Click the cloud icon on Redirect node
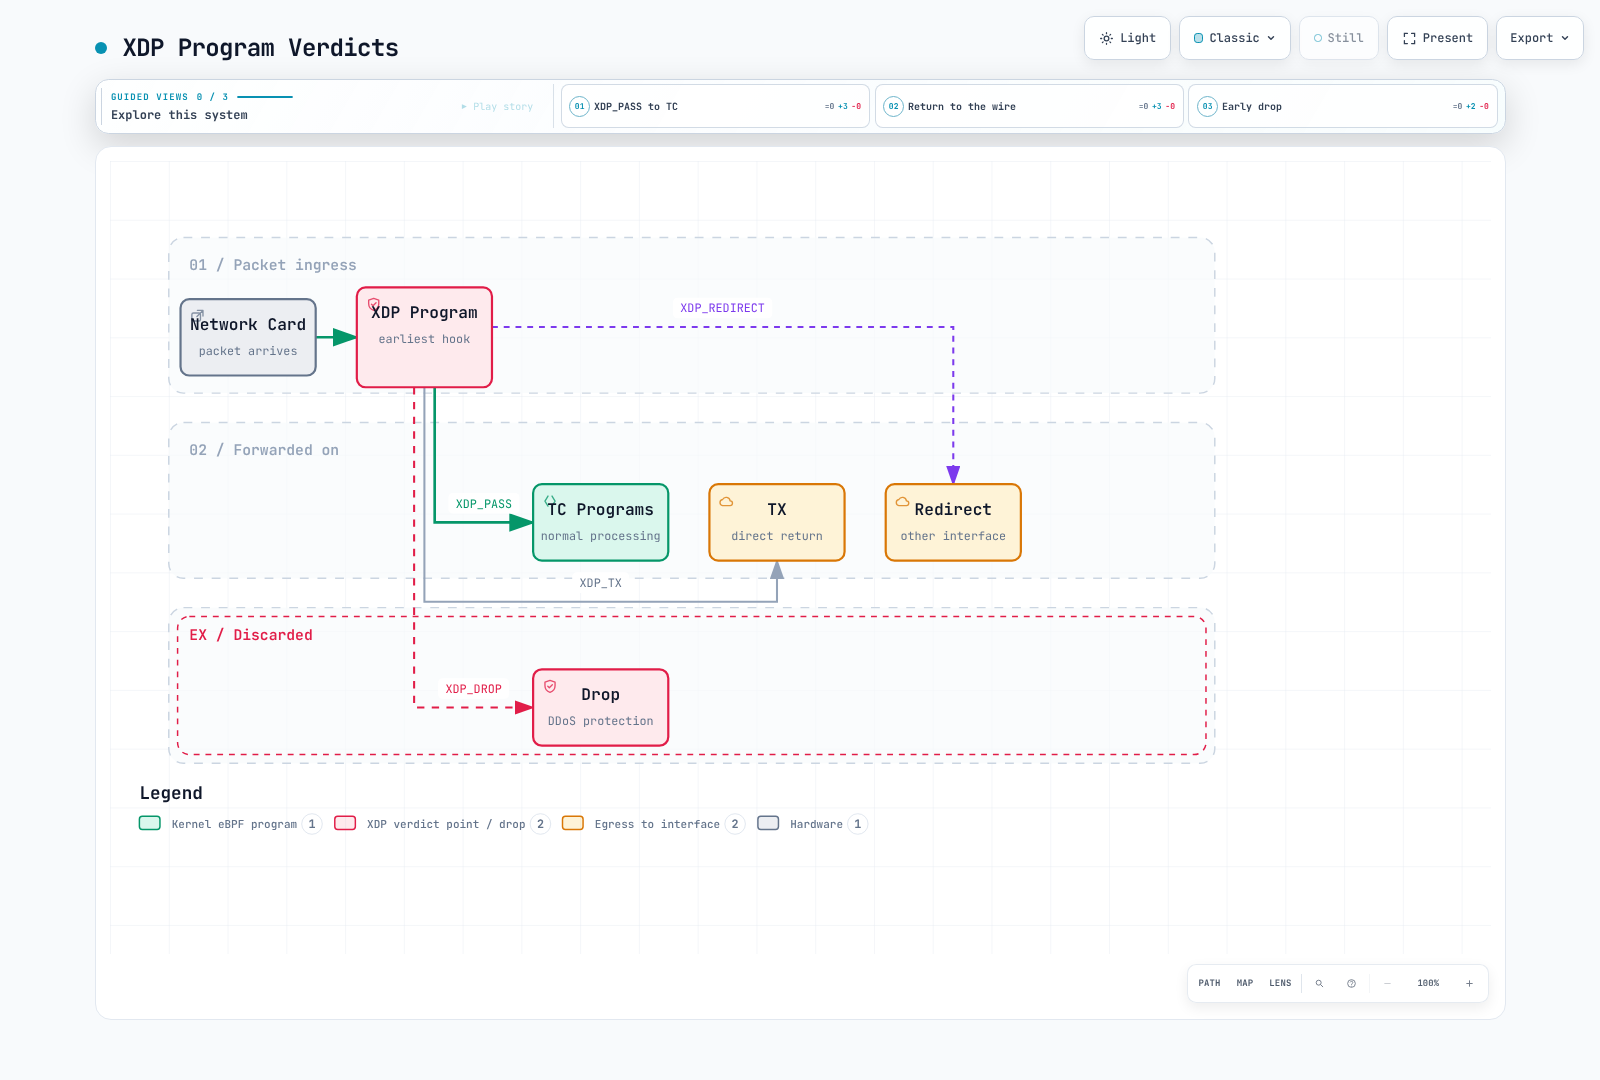This screenshot has width=1600, height=1080. (x=902, y=501)
